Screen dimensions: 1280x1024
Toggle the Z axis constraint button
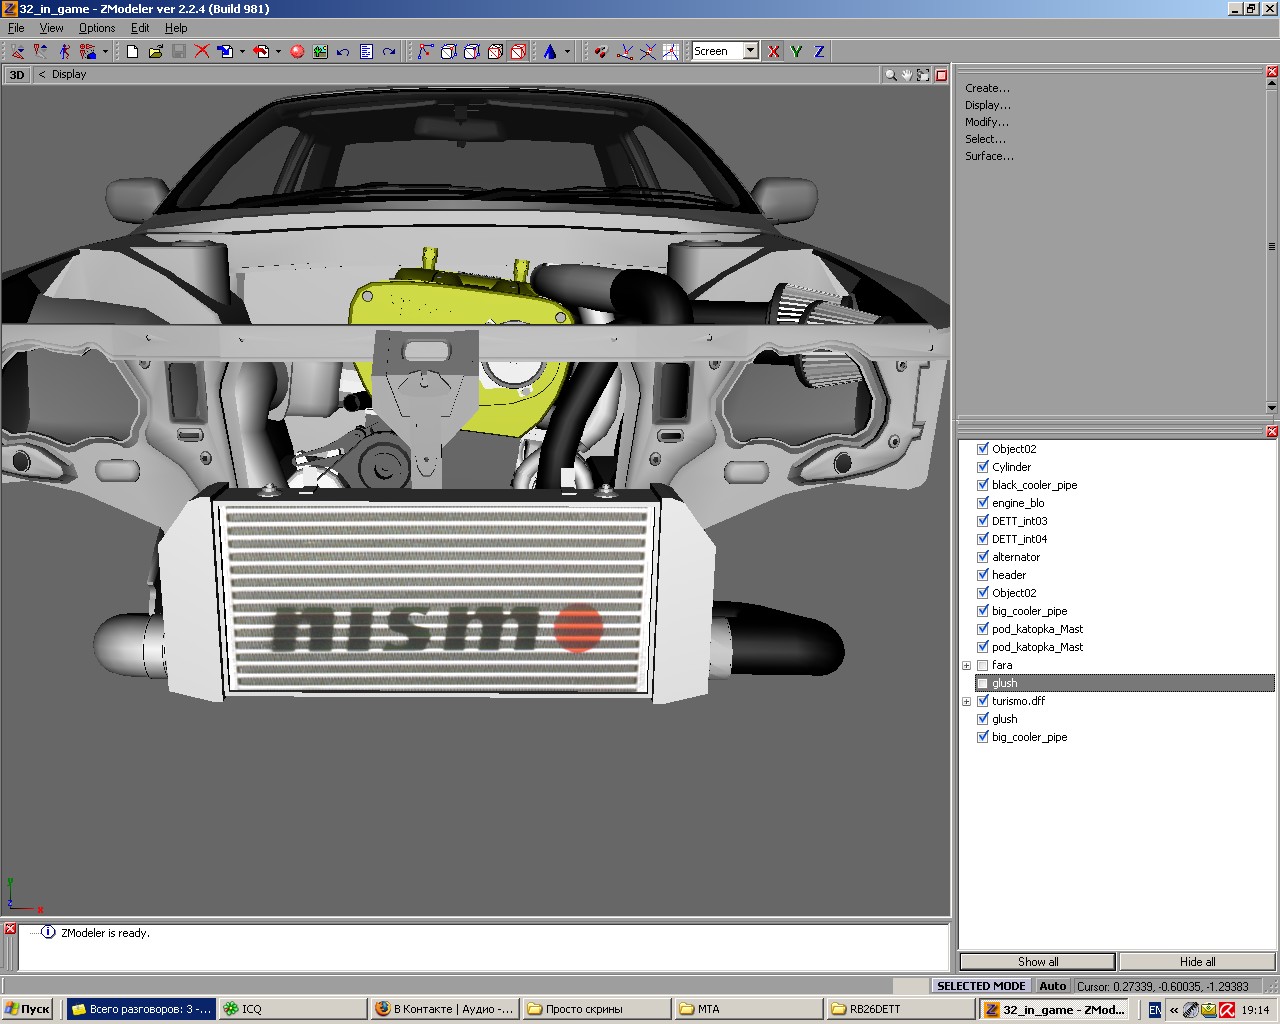(819, 51)
